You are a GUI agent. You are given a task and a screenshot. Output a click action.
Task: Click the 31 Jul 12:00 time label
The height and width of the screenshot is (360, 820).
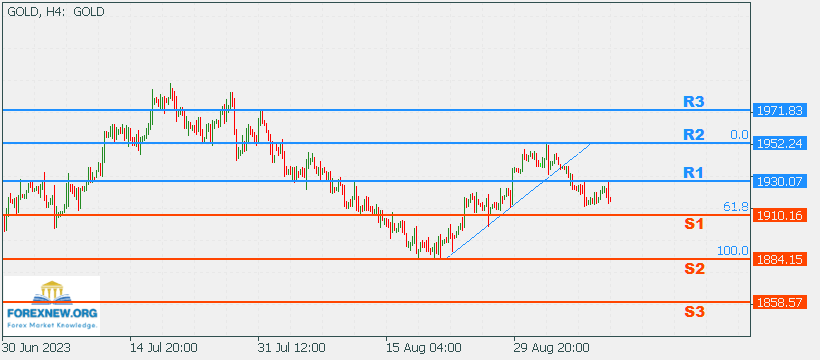click(291, 348)
